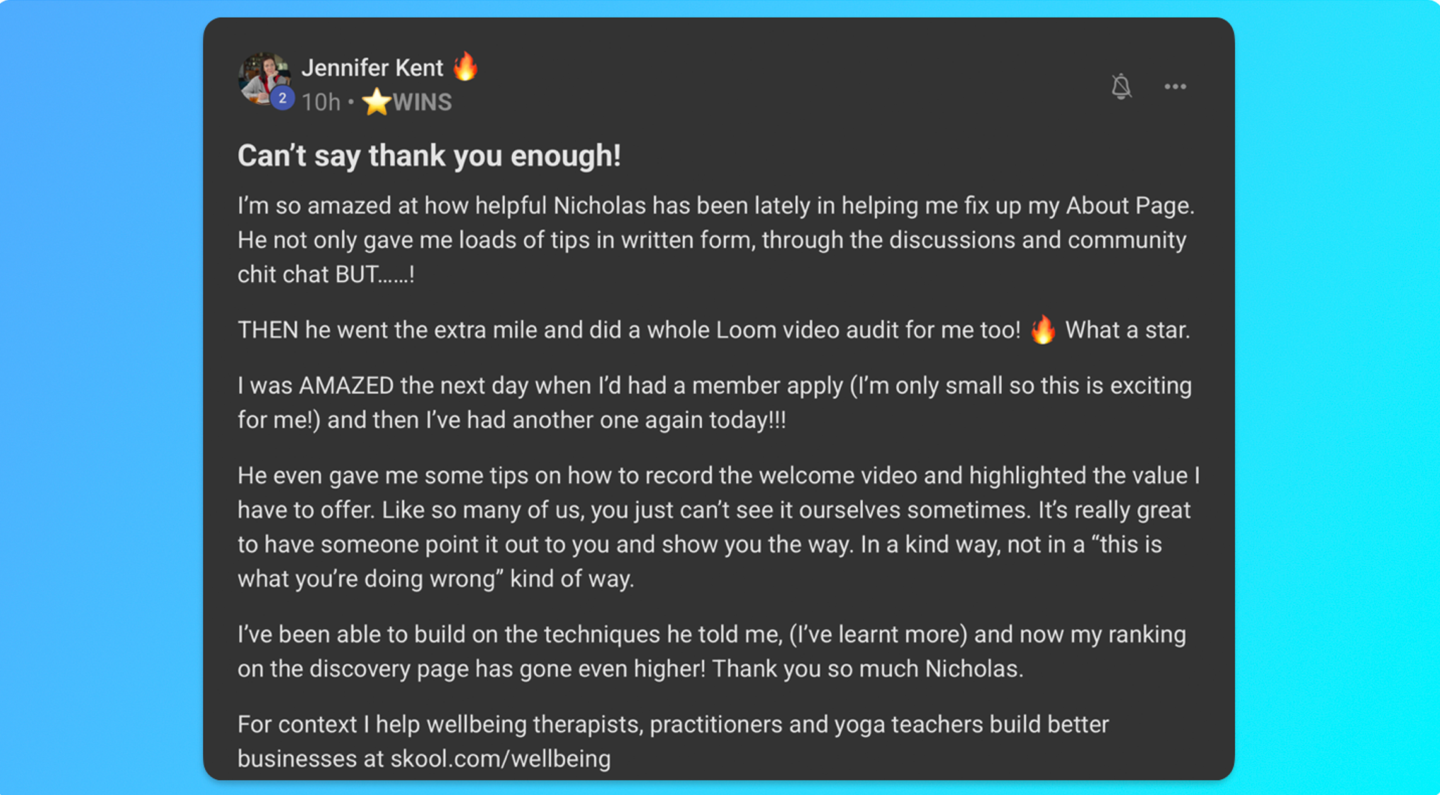Click the "THEN he went the extra mile" line
The height and width of the screenshot is (795, 1440).
point(628,330)
